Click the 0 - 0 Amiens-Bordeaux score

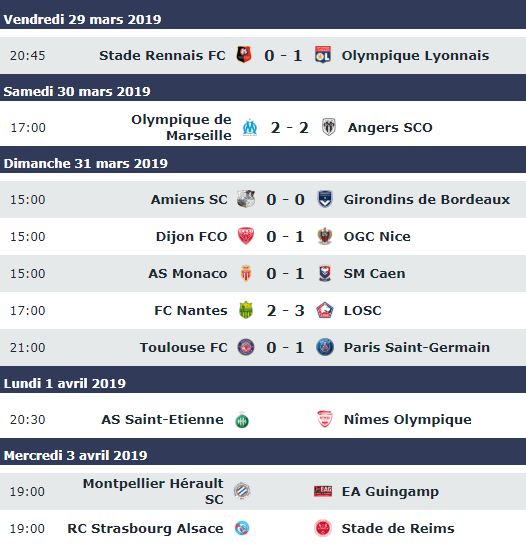click(285, 200)
